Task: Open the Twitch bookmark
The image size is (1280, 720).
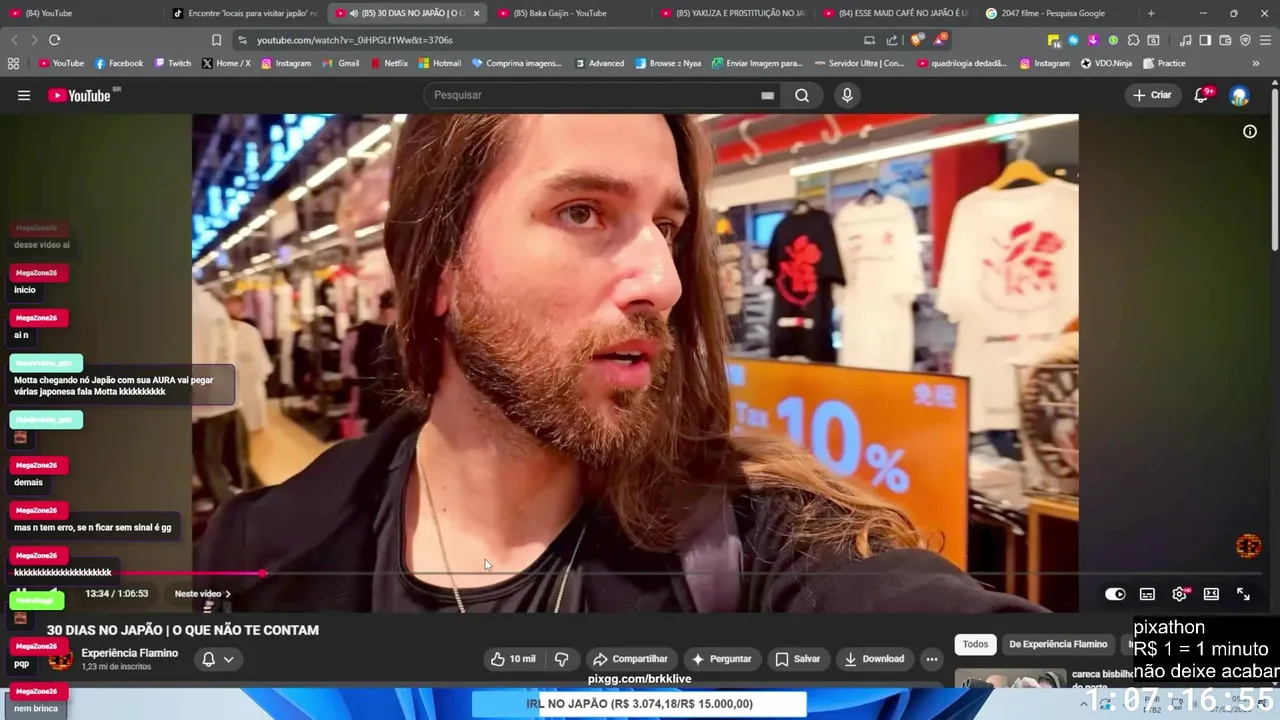Action: (x=172, y=63)
